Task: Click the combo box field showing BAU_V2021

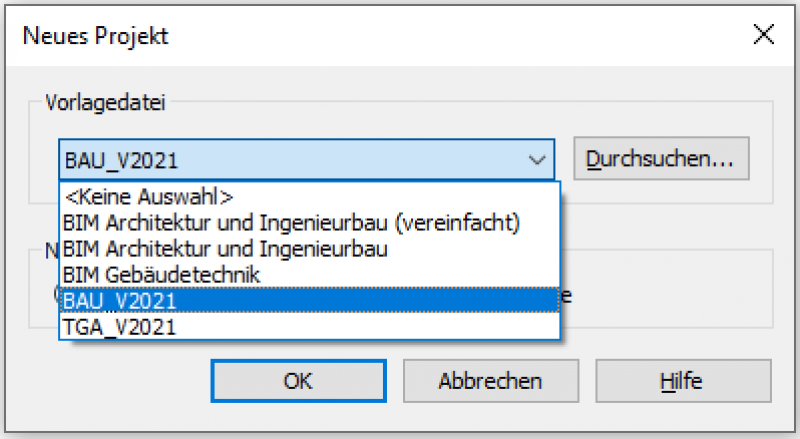Action: click(x=290, y=159)
